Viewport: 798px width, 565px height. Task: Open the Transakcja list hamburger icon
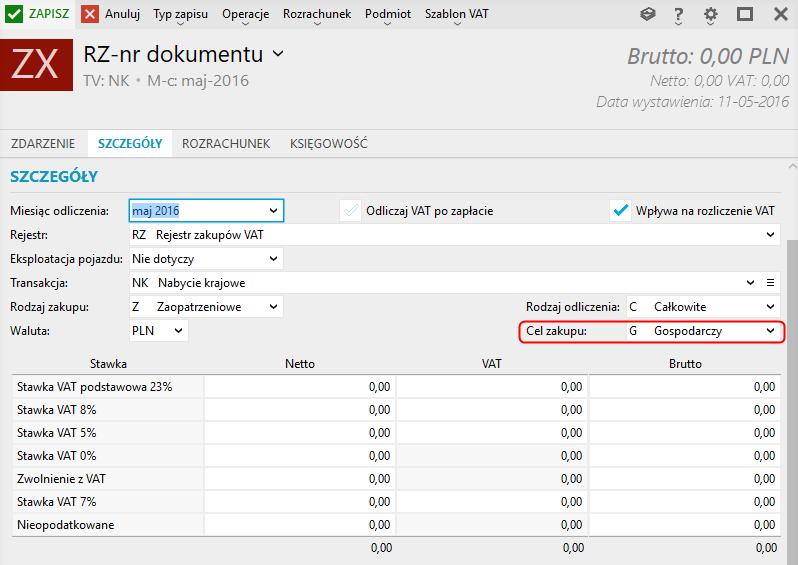(x=771, y=282)
